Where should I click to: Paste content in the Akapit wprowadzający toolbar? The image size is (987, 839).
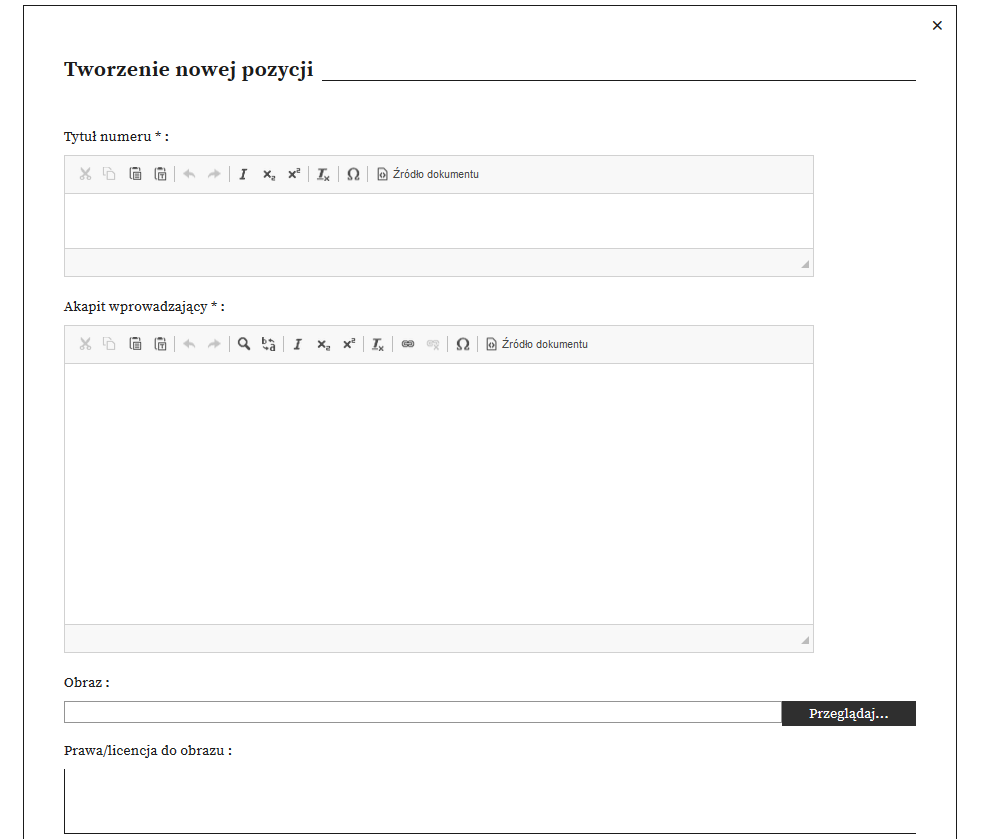(x=135, y=345)
